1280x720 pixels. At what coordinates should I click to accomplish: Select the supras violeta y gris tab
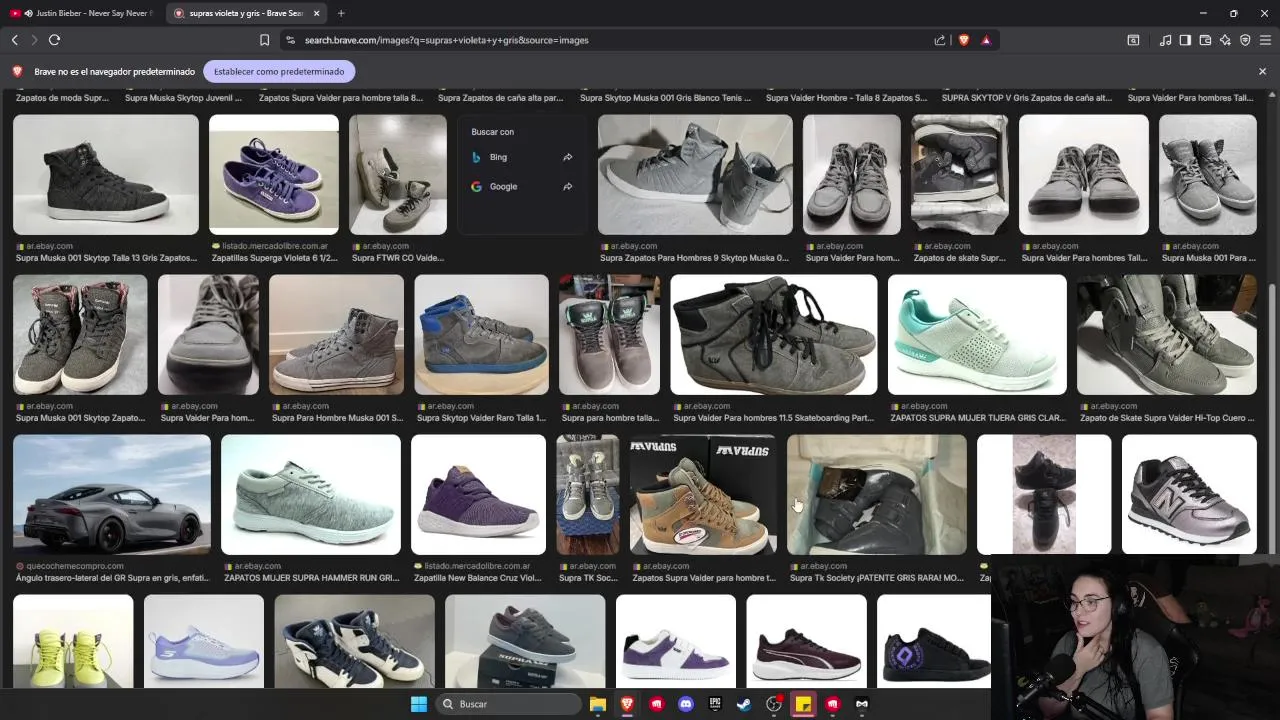246,13
